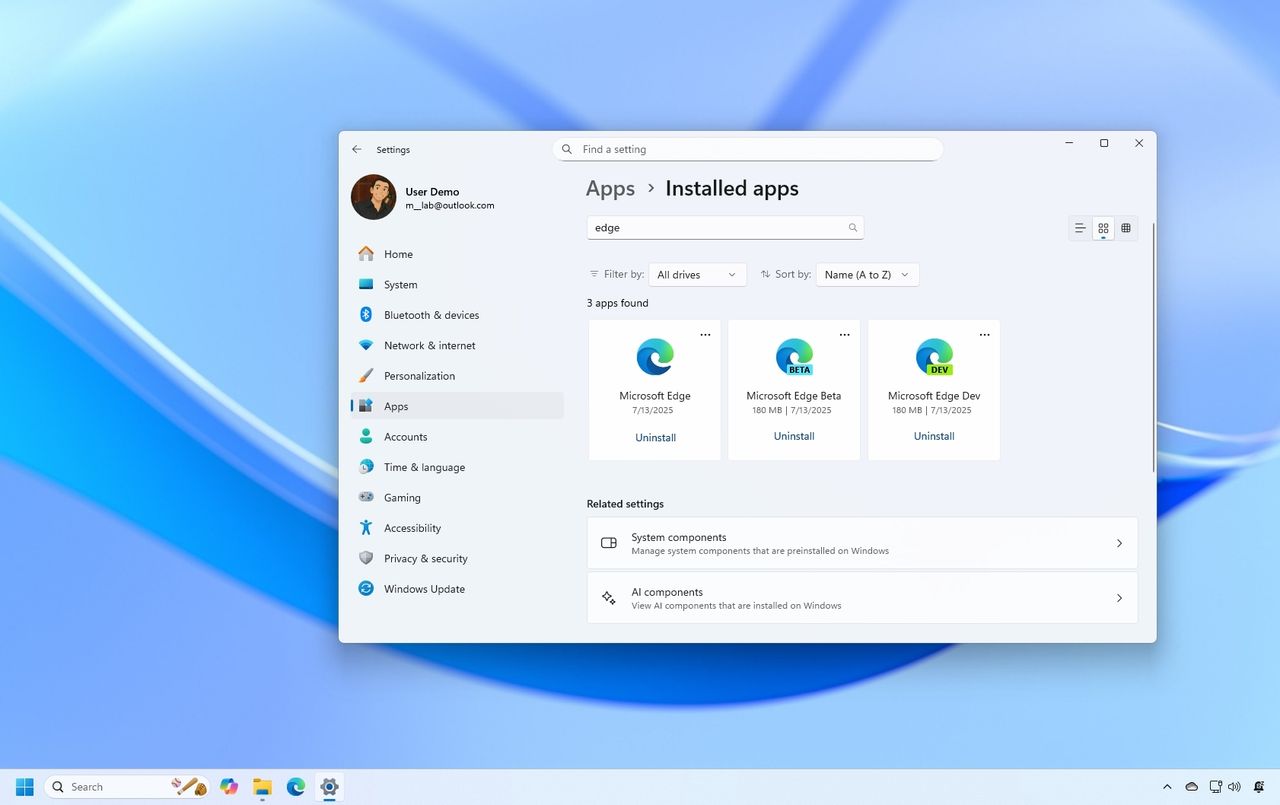The height and width of the screenshot is (805, 1280).
Task: Open the notifications bell icon
Action: point(1259,787)
